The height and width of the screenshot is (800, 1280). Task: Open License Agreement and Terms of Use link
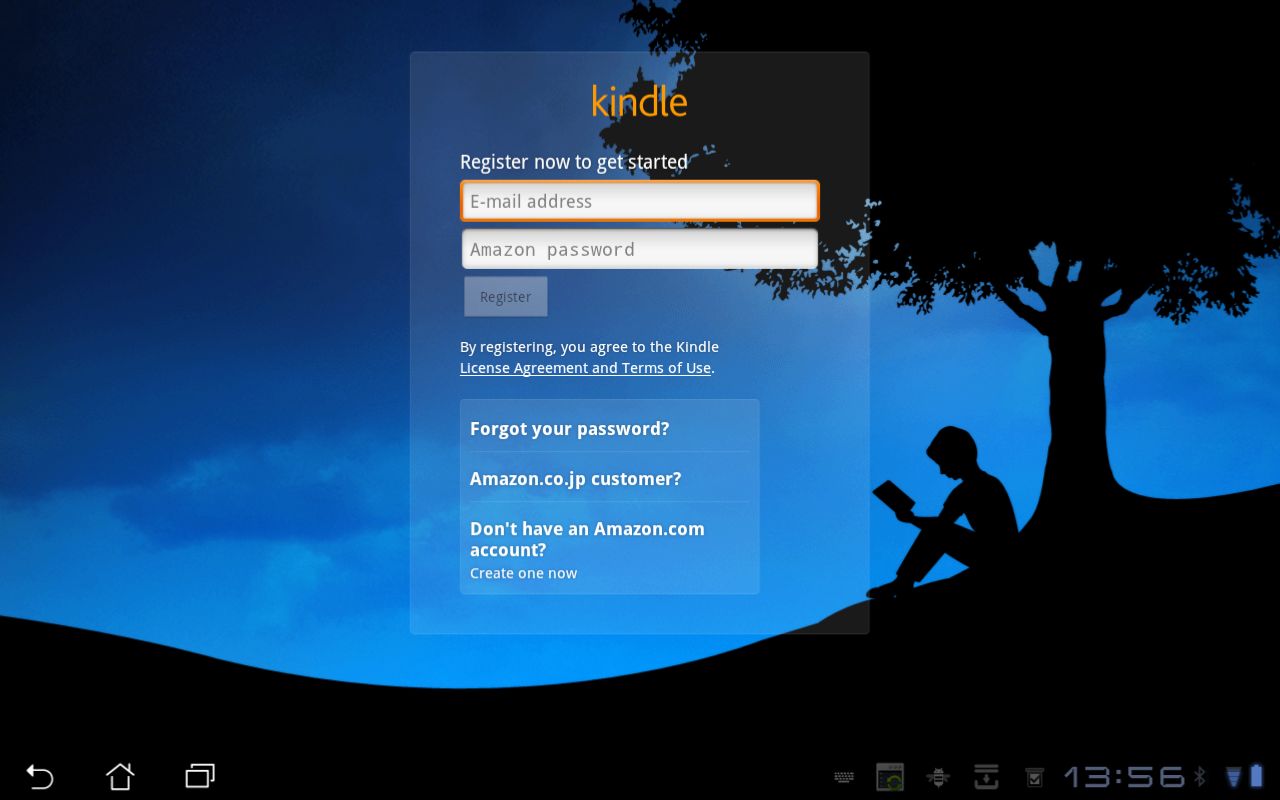click(585, 368)
